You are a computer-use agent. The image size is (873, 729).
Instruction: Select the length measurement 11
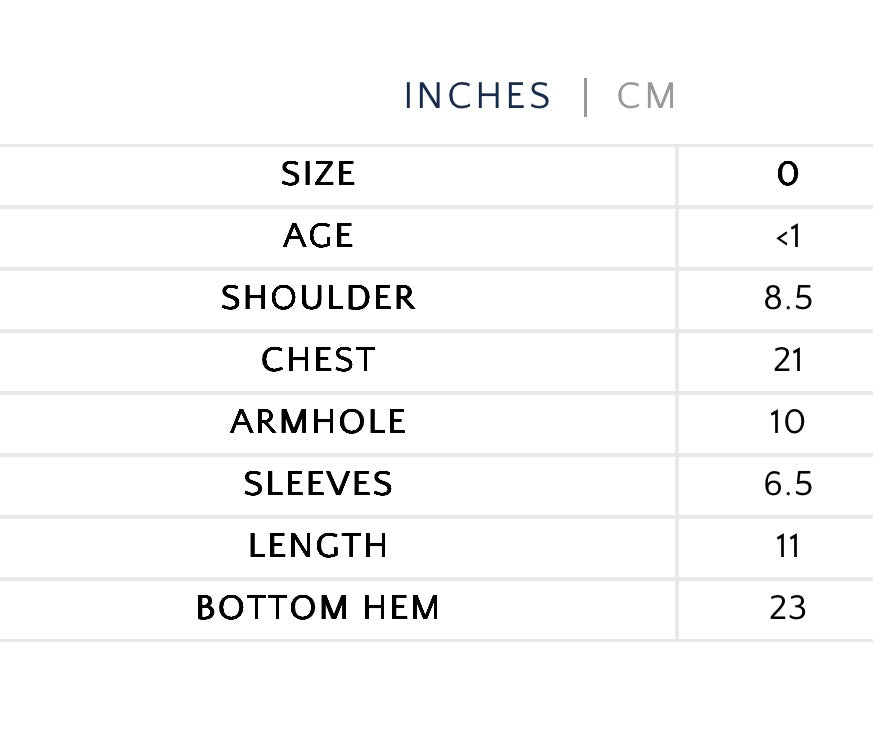coord(788,546)
